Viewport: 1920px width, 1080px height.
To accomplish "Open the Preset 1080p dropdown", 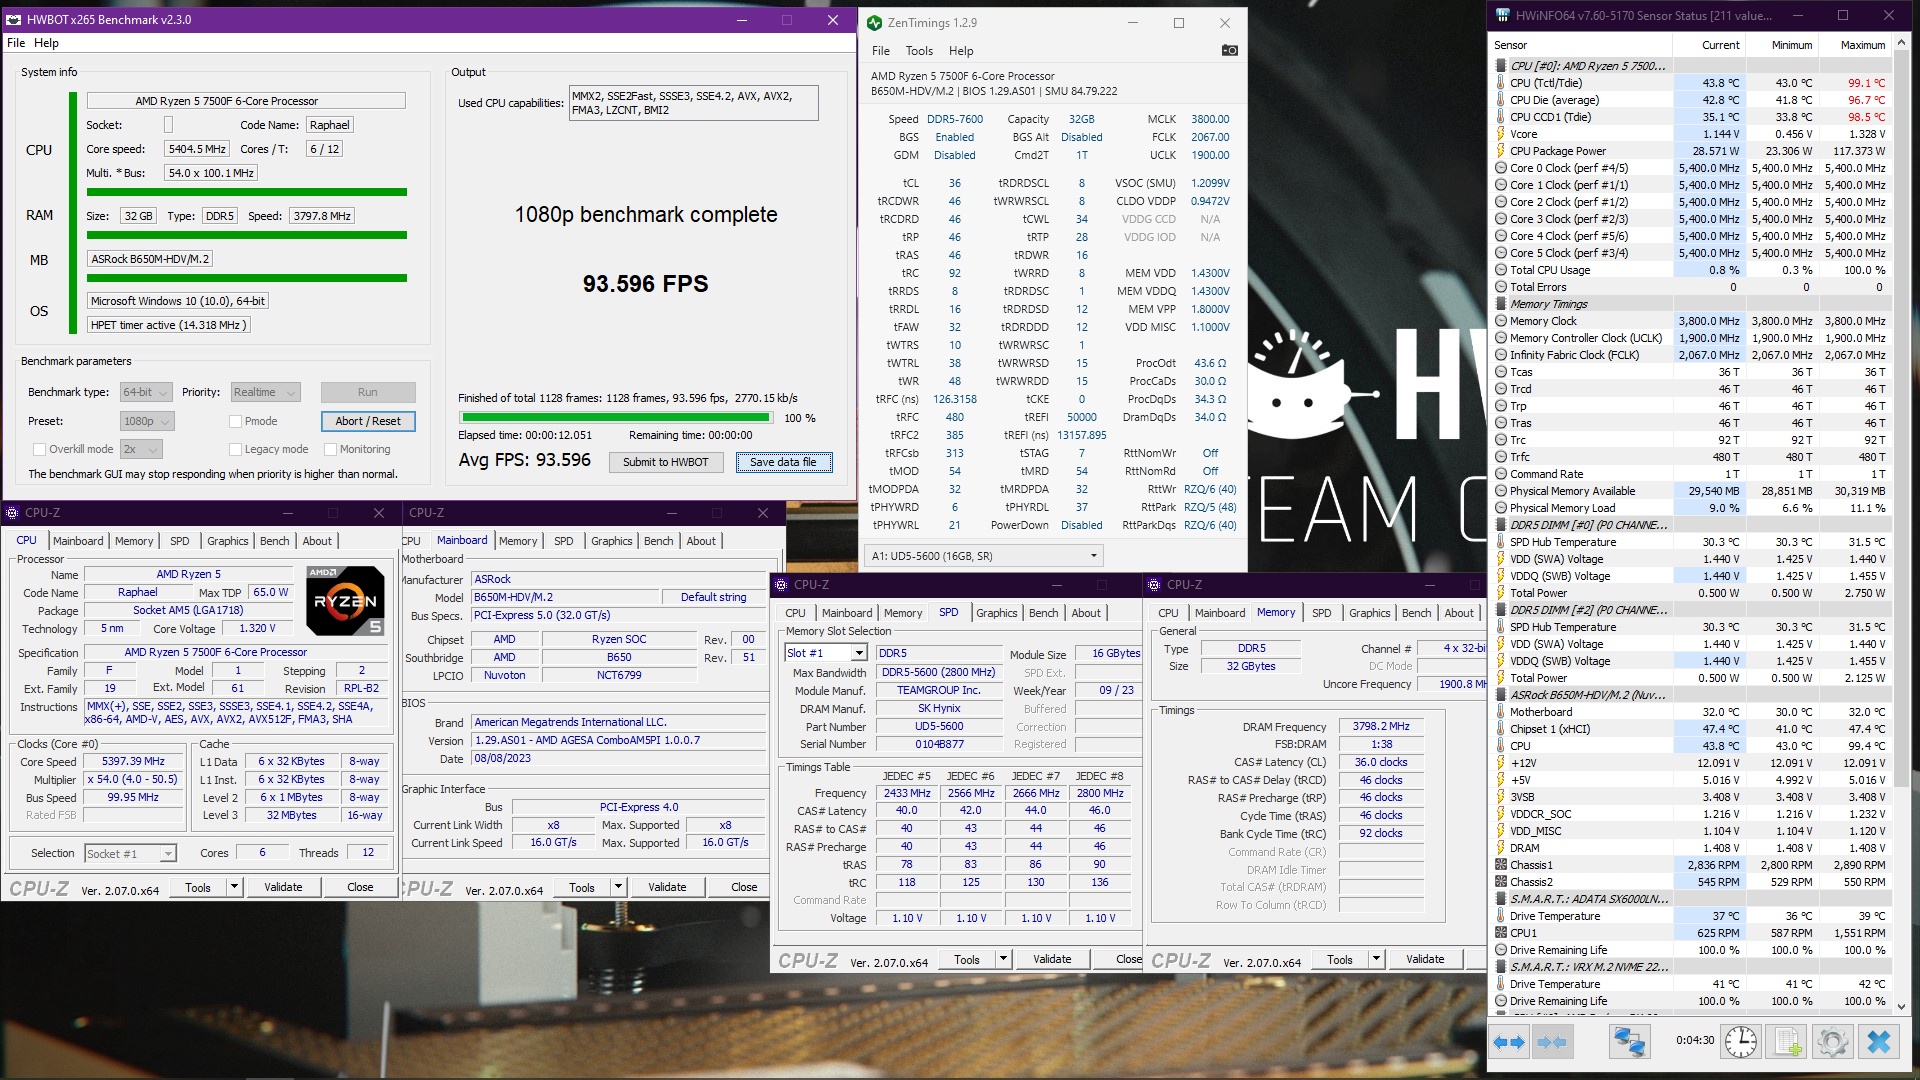I will [147, 421].
